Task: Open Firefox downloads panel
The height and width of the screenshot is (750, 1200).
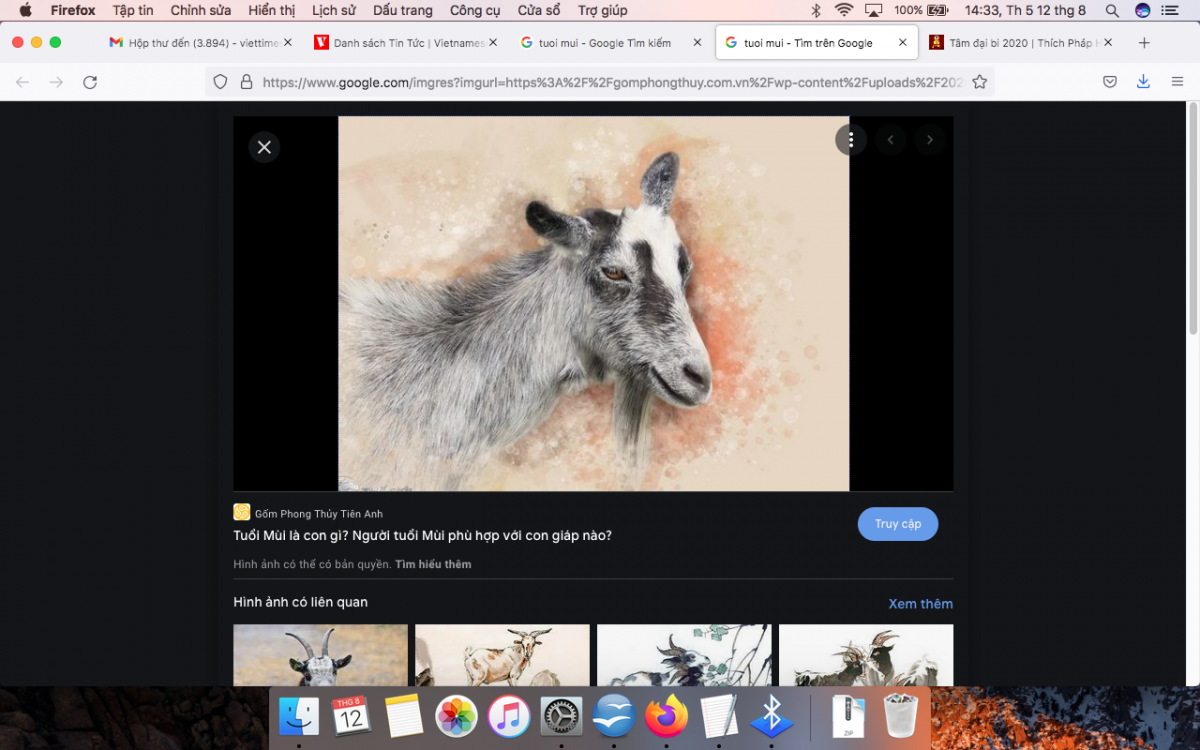Action: coord(1143,82)
